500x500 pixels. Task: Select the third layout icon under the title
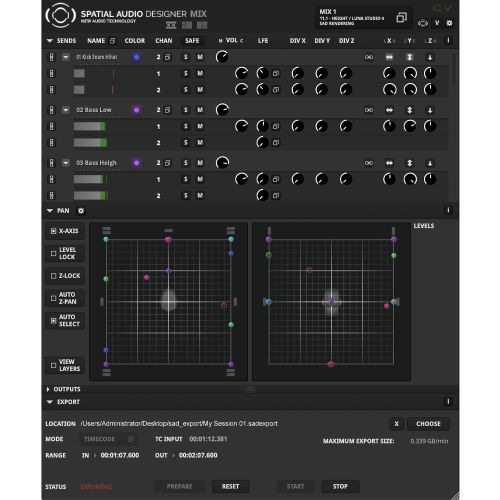click(x=202, y=25)
